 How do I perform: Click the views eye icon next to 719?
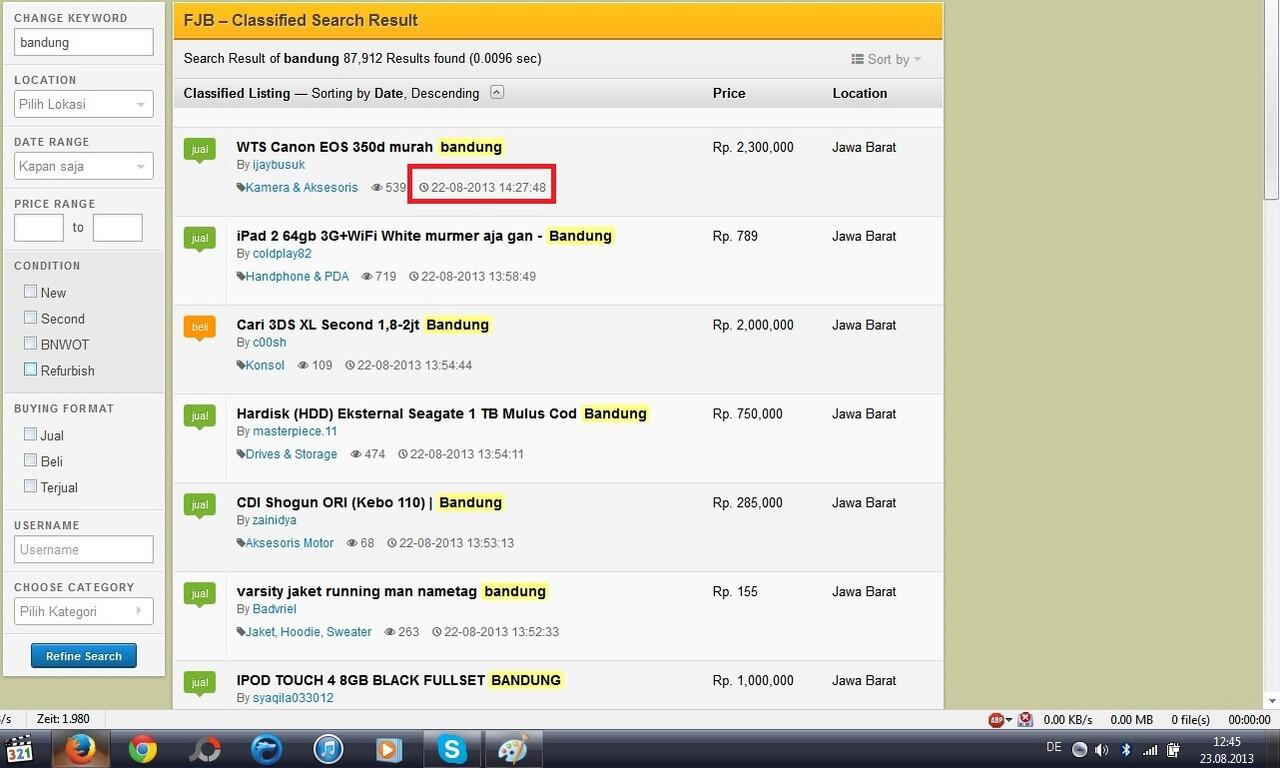pos(367,276)
